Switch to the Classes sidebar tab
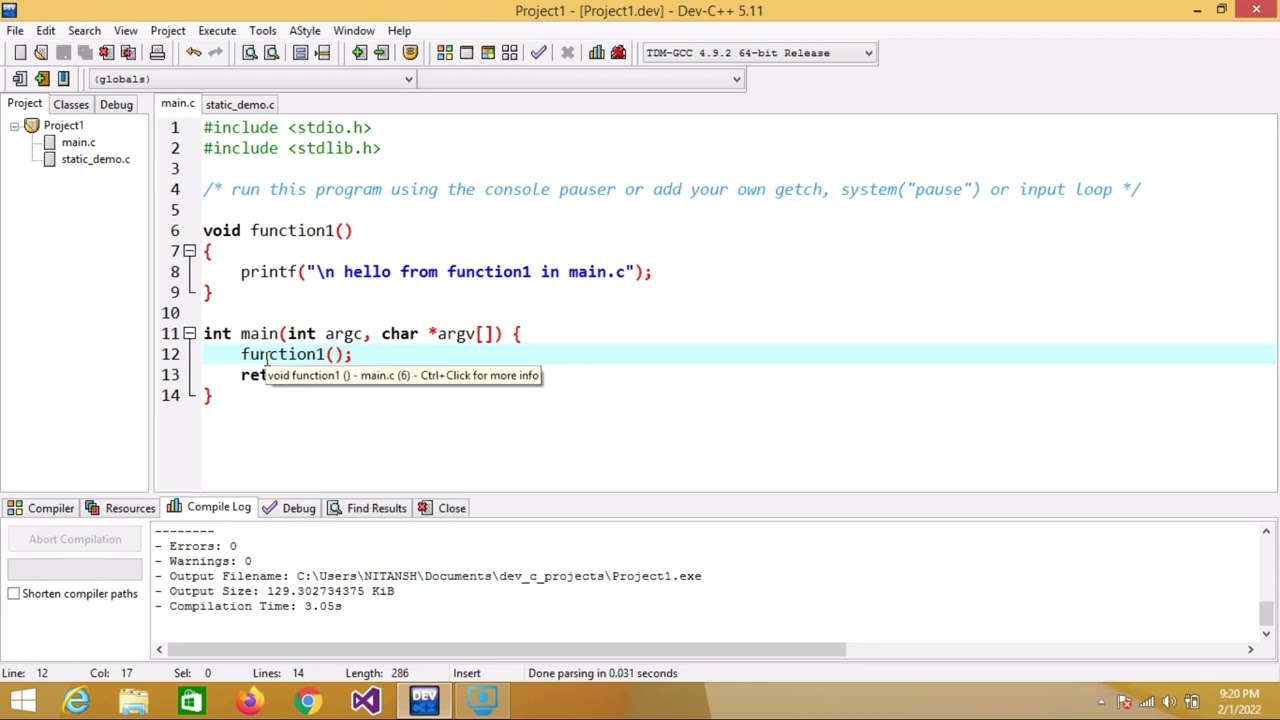1280x720 pixels. coord(71,105)
